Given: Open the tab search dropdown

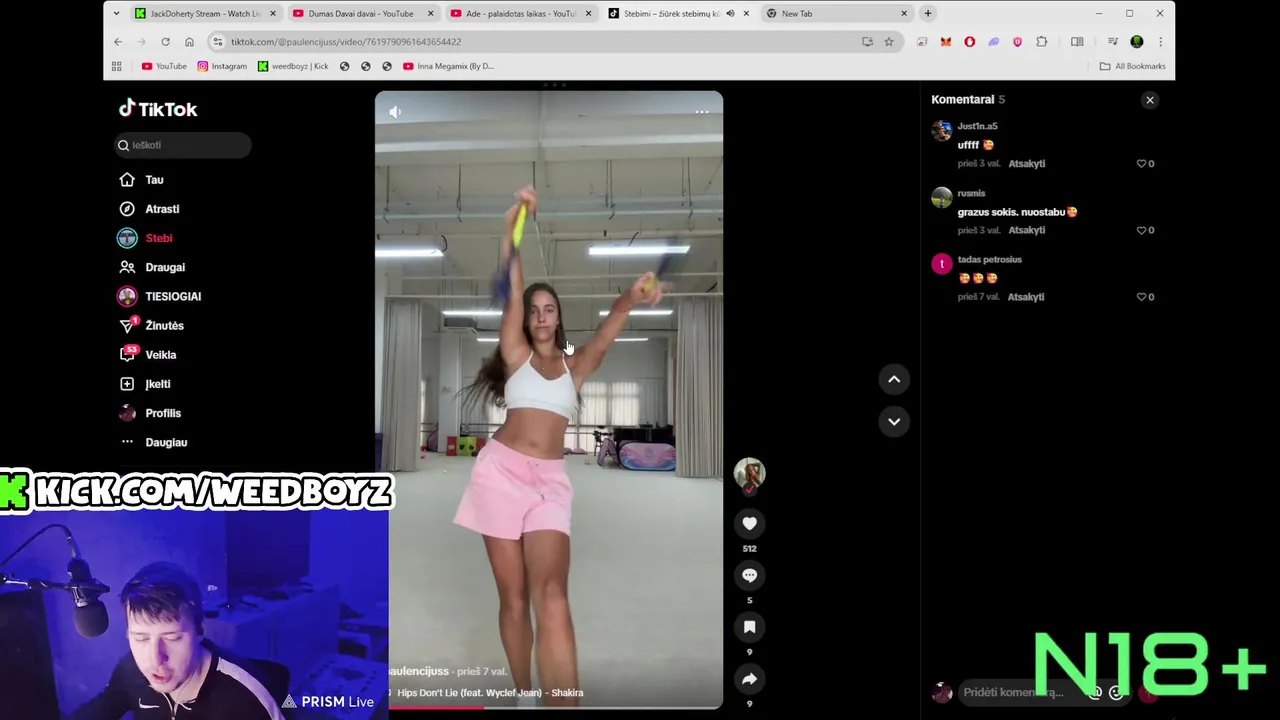Looking at the screenshot, I should tap(116, 14).
